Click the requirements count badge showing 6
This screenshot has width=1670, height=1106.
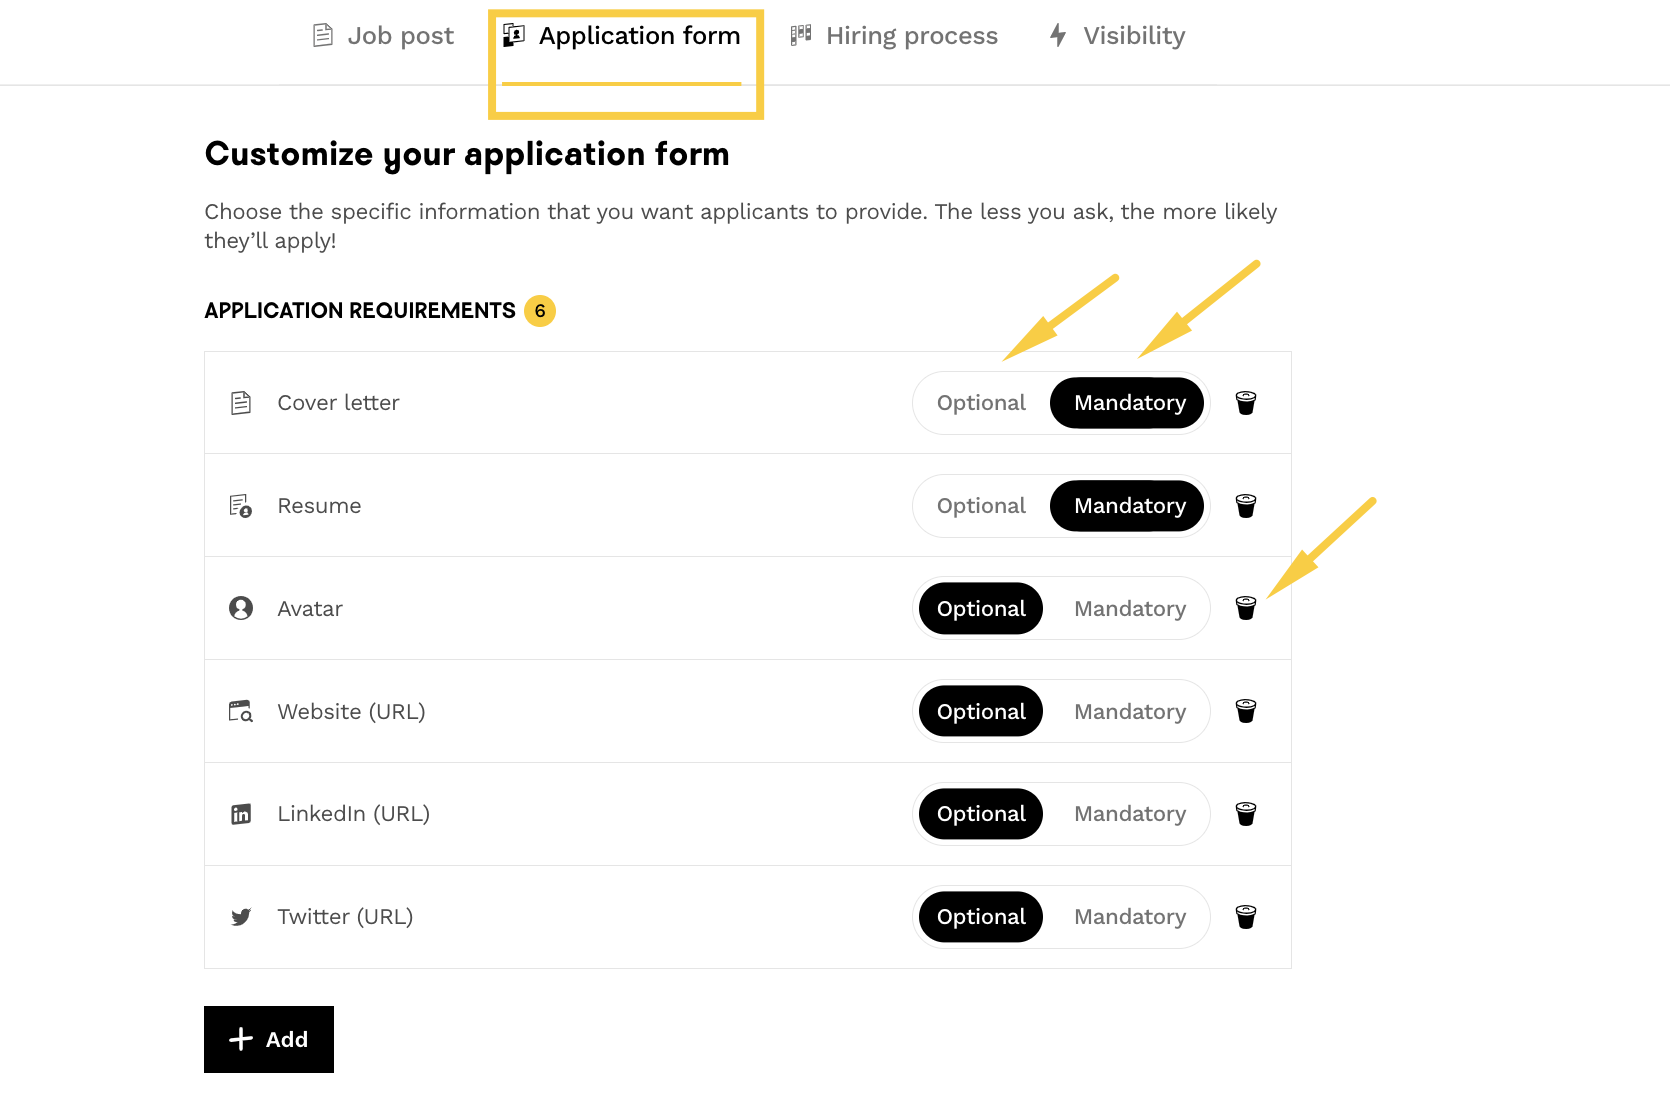coord(540,311)
